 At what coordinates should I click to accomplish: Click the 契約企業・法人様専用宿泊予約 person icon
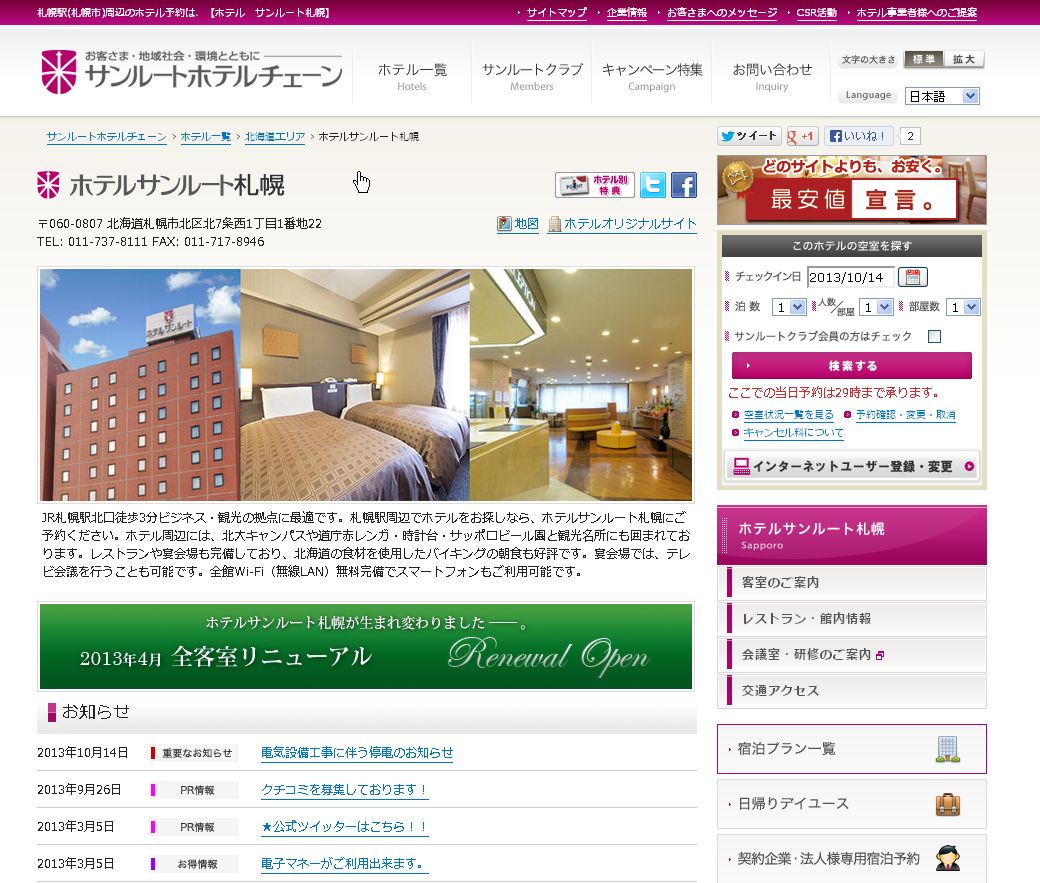tap(948, 858)
